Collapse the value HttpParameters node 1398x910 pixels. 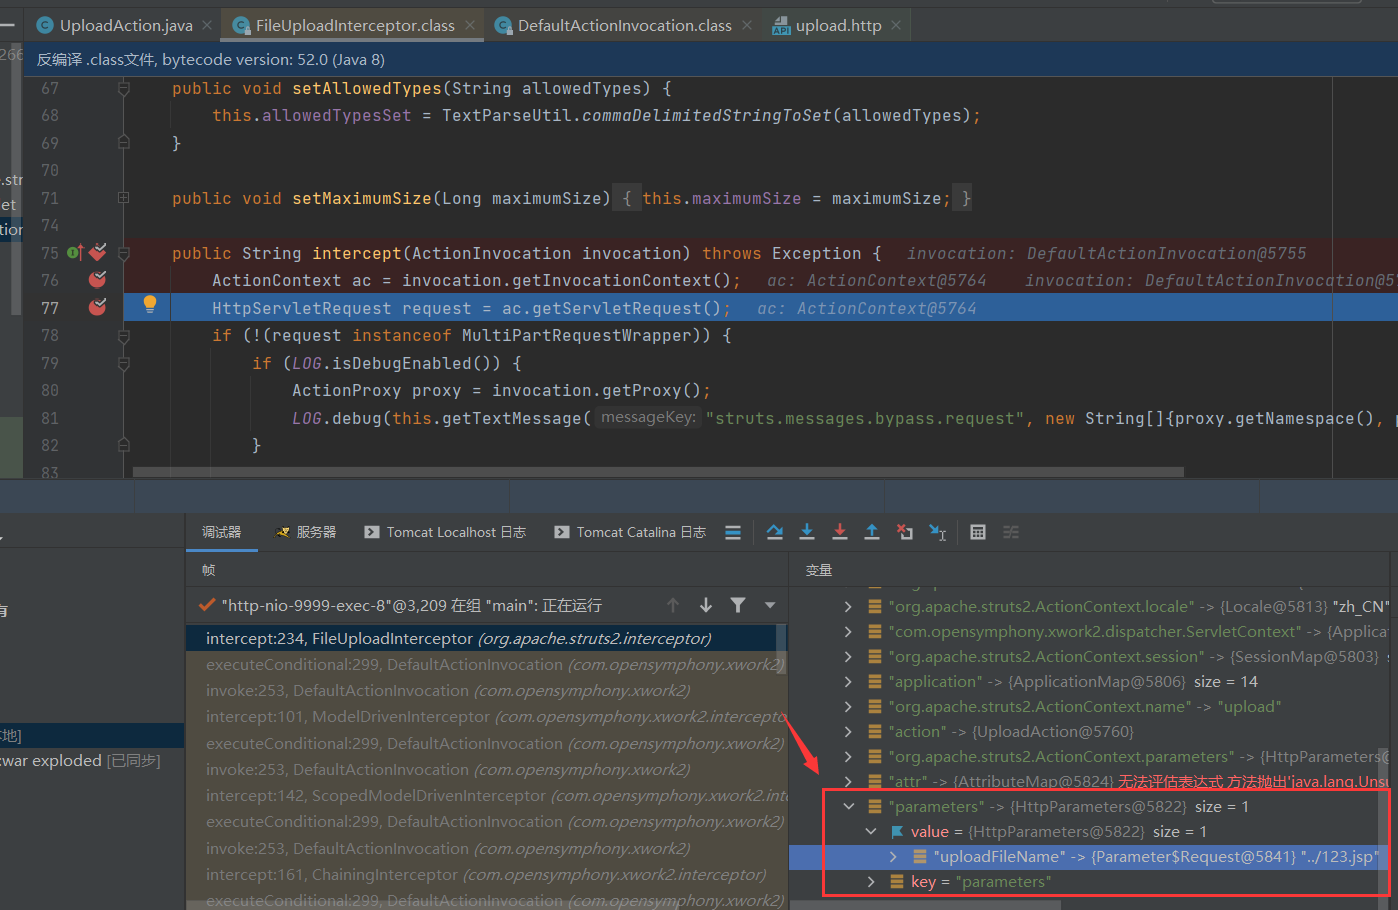(x=870, y=831)
